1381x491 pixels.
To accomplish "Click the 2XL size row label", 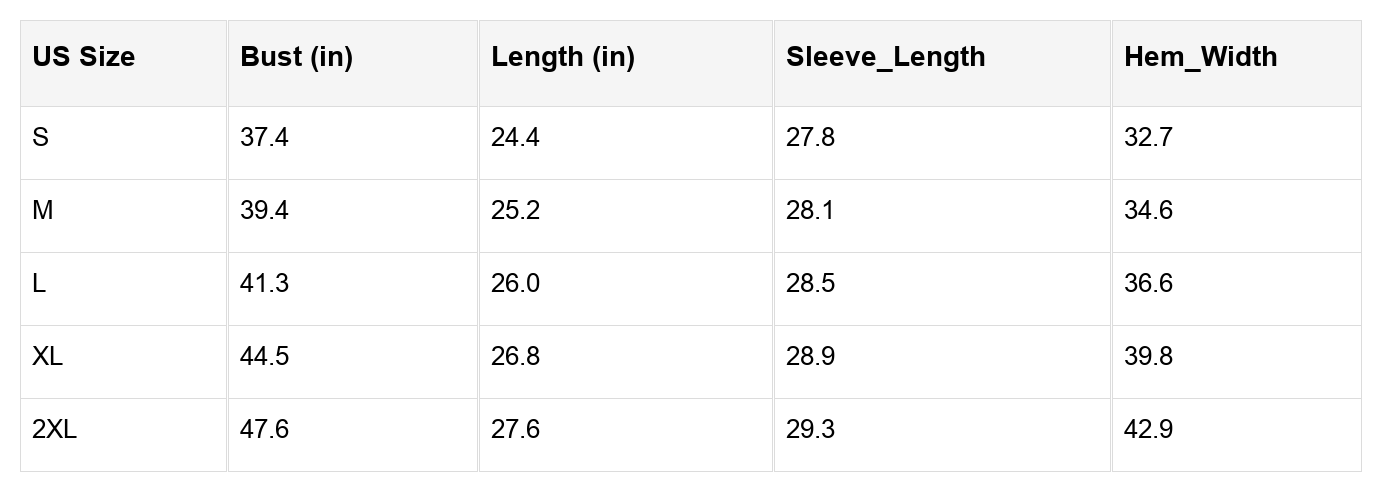I will pos(54,429).
